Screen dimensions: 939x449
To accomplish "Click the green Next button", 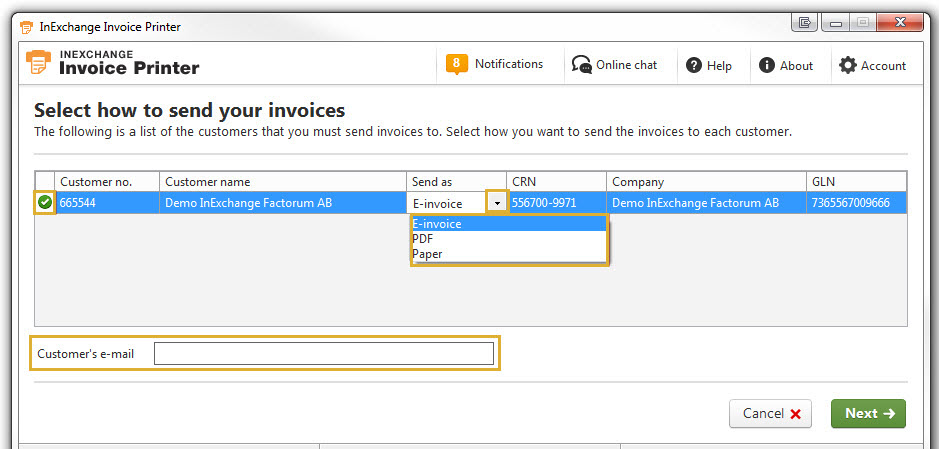I will tap(868, 414).
